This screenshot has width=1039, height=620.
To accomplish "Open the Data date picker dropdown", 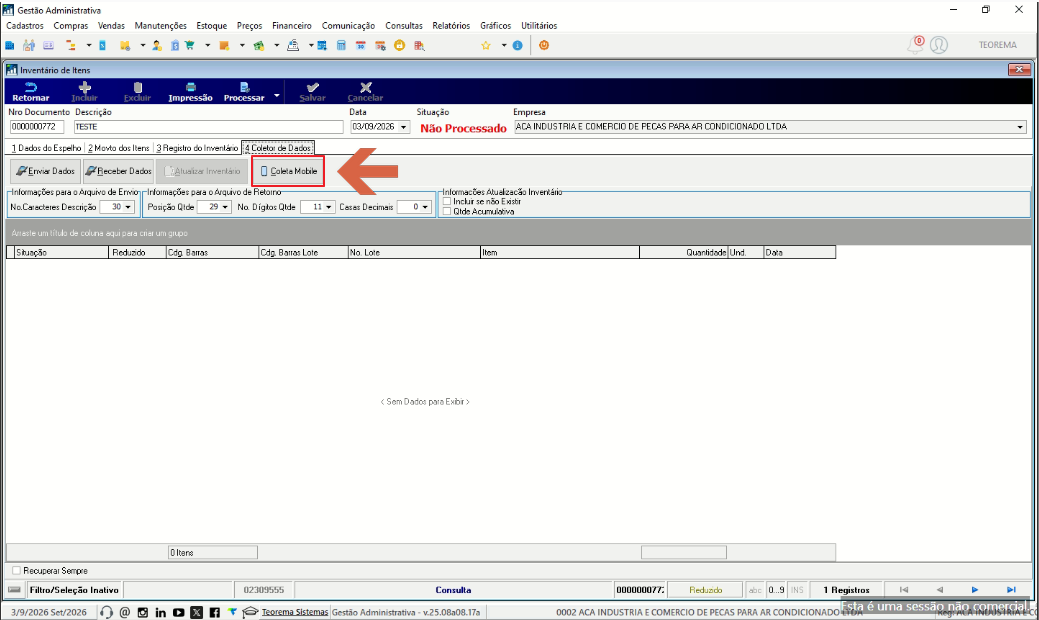I will pos(403,127).
